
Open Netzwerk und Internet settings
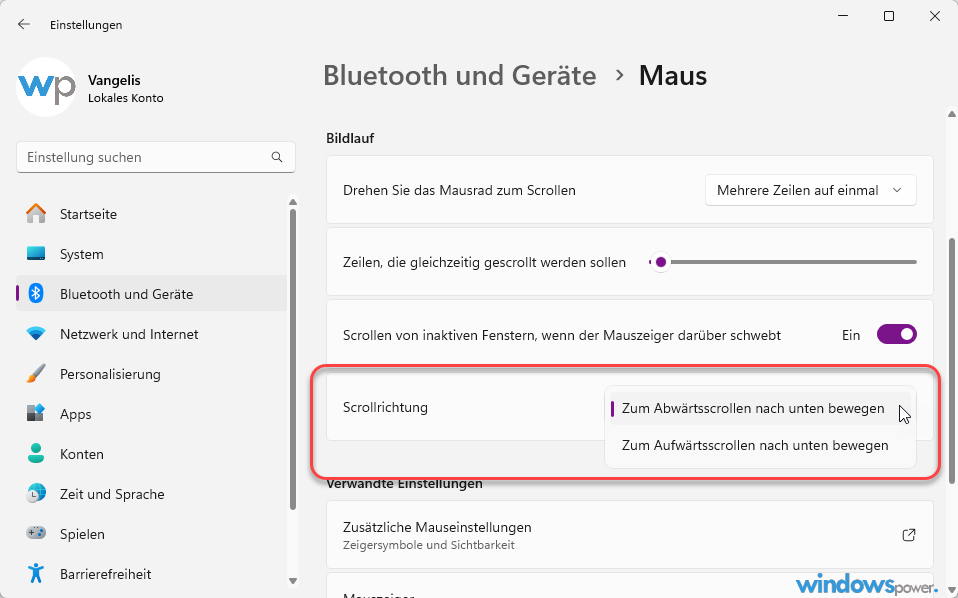pos(152,334)
